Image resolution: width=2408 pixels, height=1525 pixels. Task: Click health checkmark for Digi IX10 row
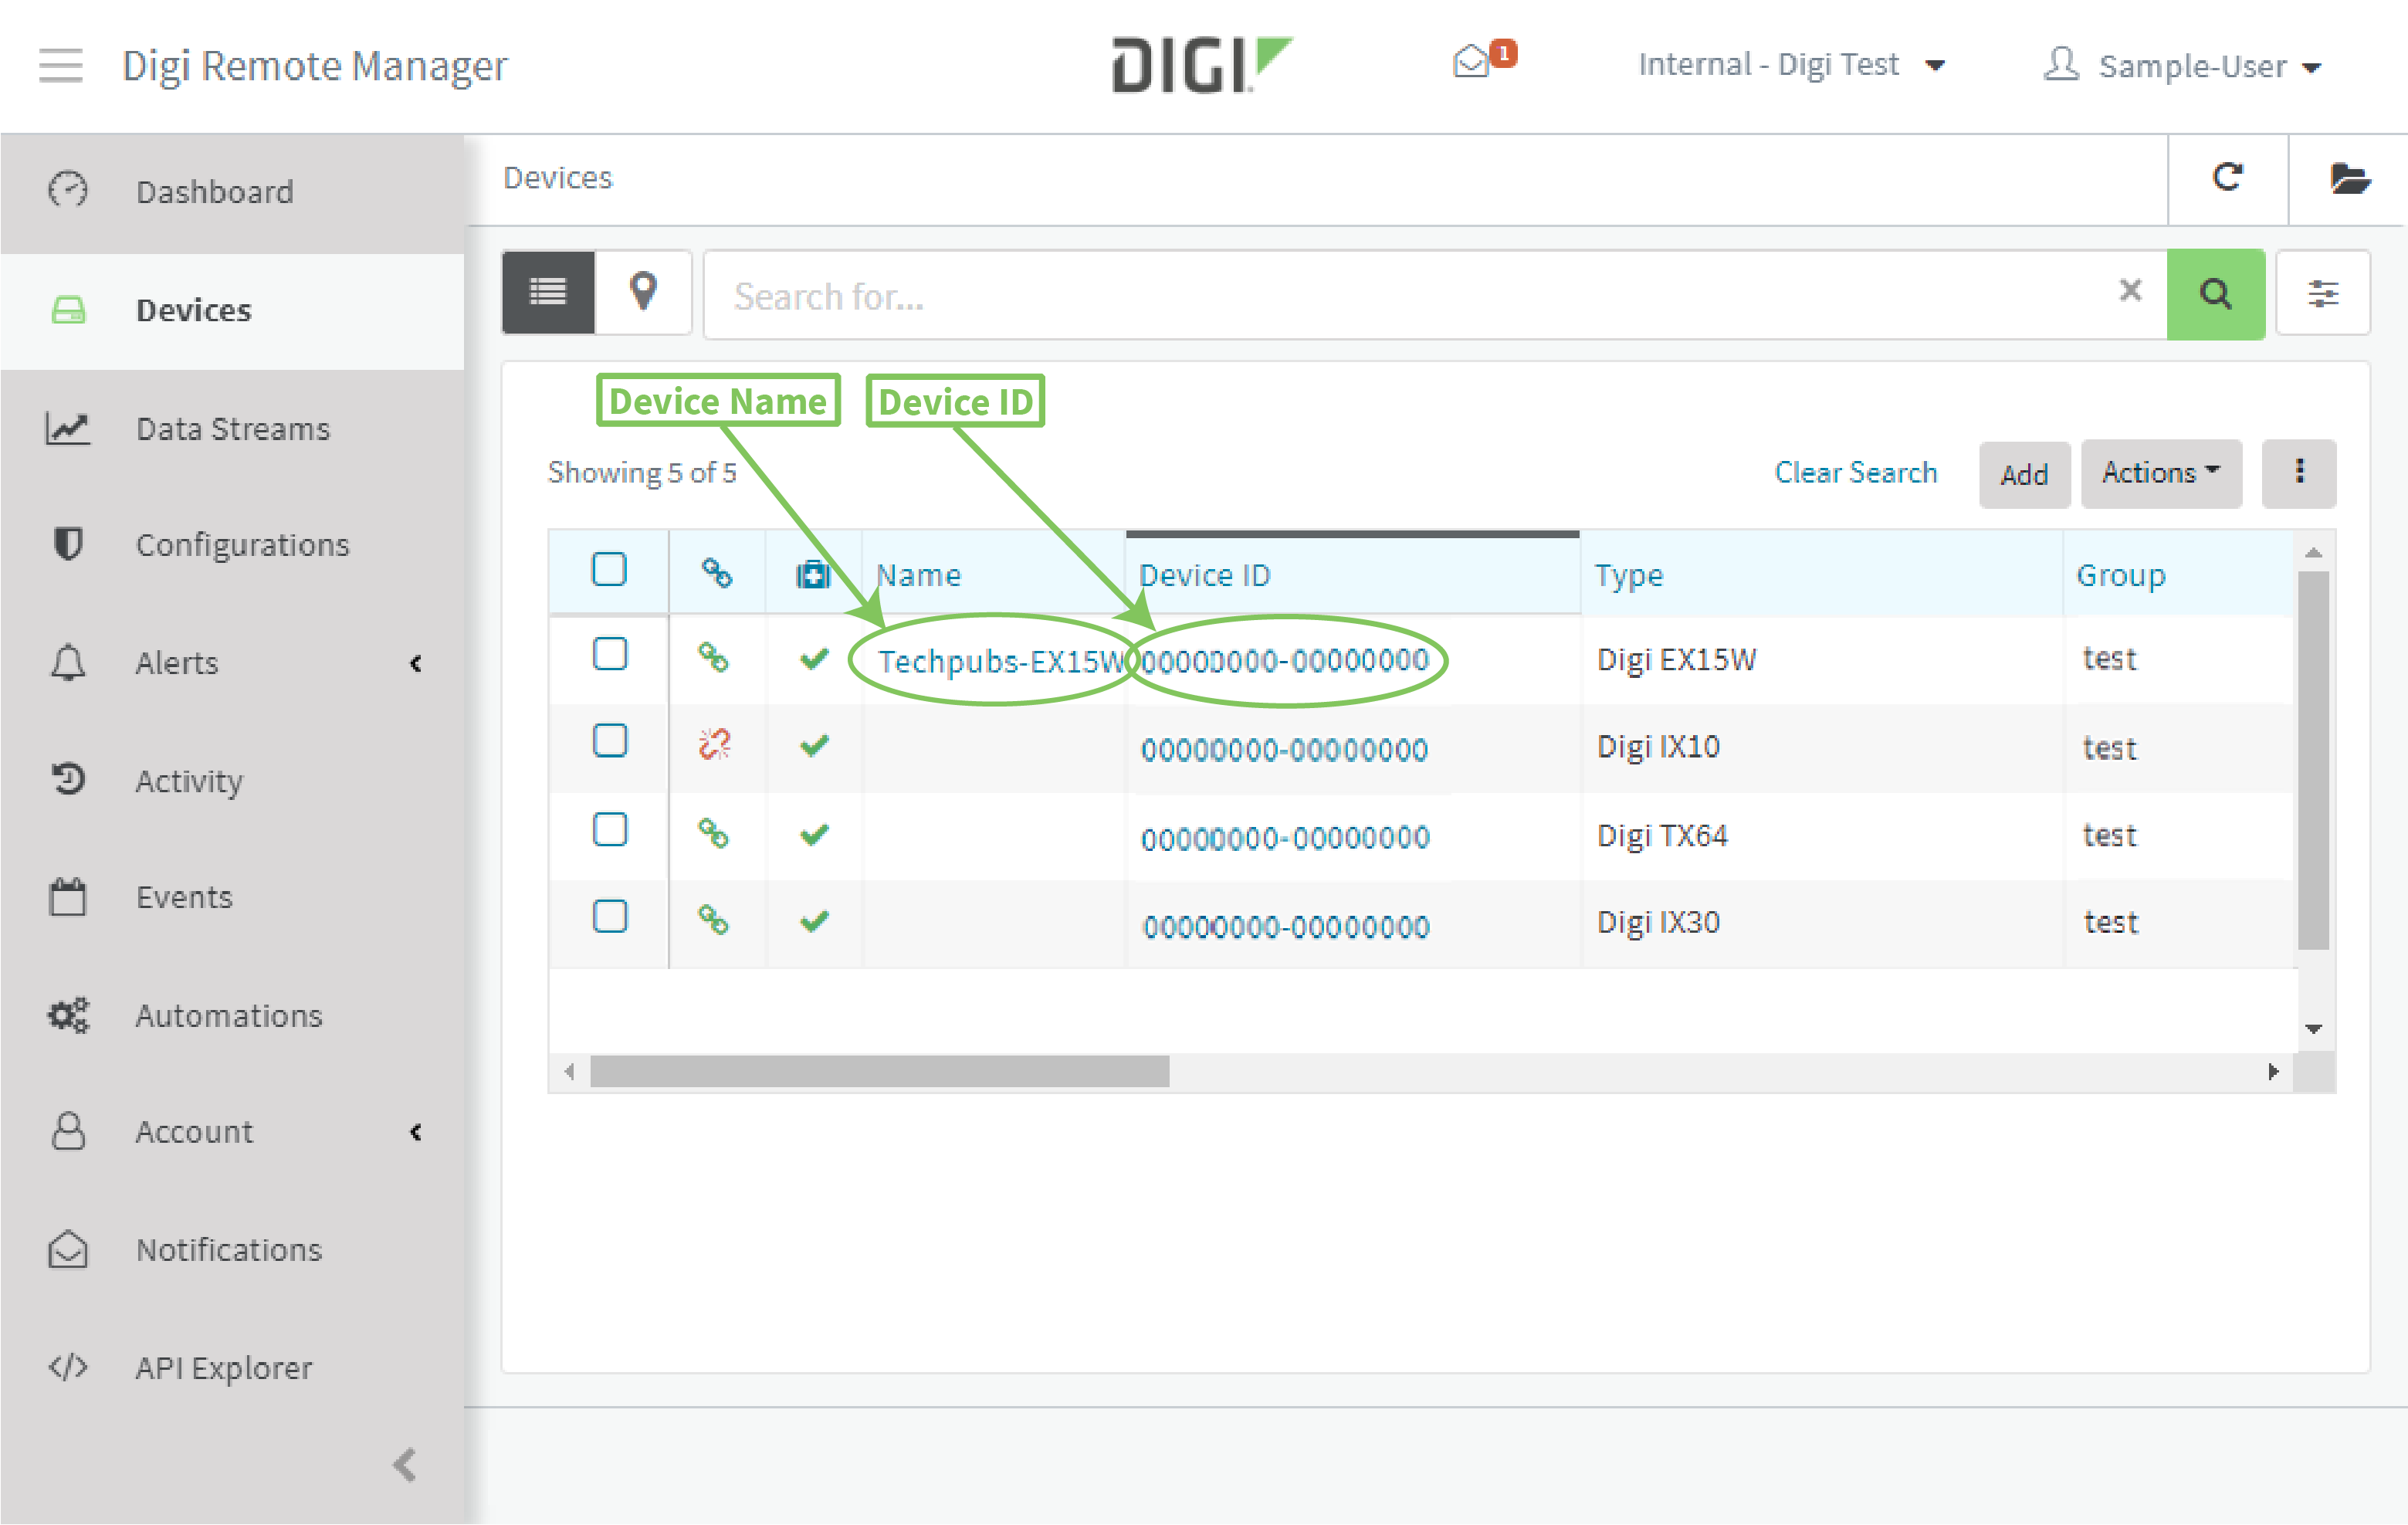tap(815, 745)
